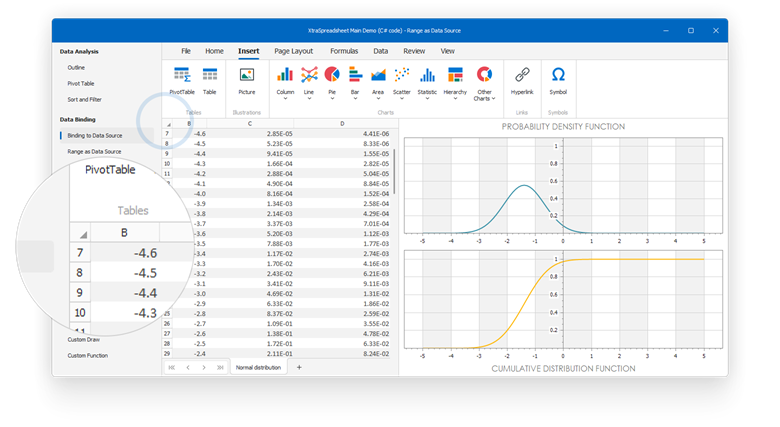780x427 pixels.
Task: Switch to the View ribbon tab
Action: coord(447,51)
